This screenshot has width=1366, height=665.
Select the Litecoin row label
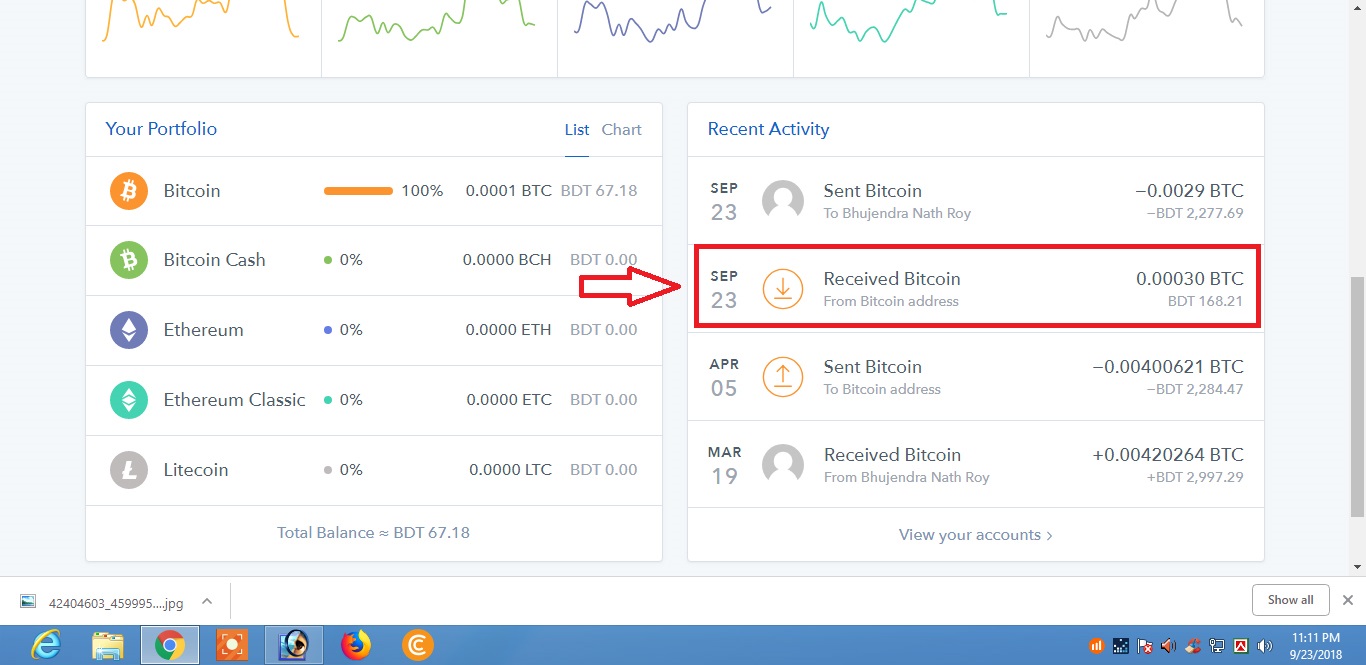(x=196, y=470)
